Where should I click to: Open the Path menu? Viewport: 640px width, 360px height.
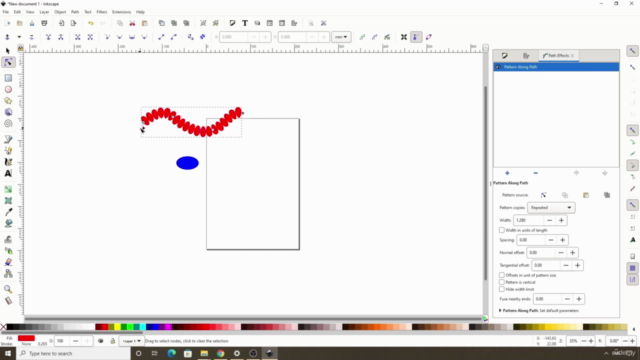pos(75,12)
